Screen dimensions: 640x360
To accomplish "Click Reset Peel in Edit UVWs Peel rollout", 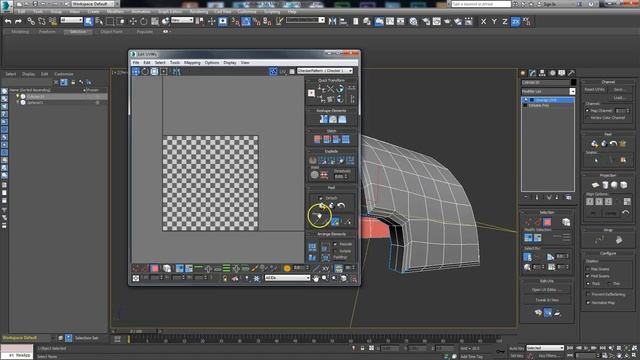I will coord(341,205).
